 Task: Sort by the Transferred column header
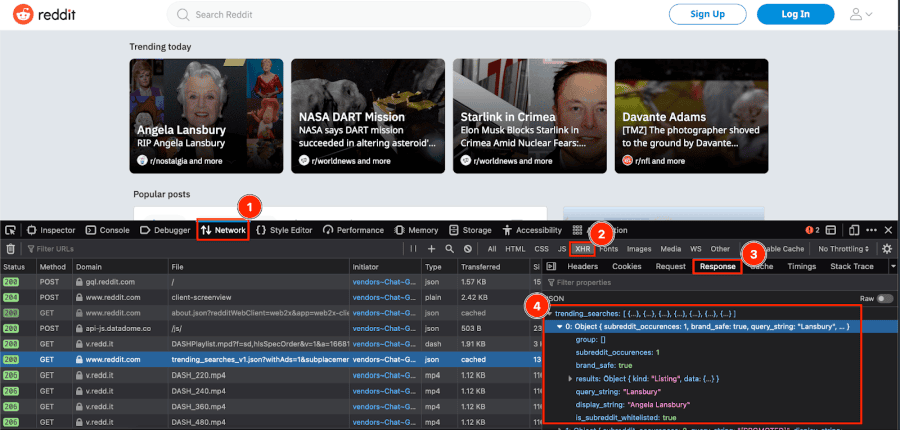click(493, 267)
